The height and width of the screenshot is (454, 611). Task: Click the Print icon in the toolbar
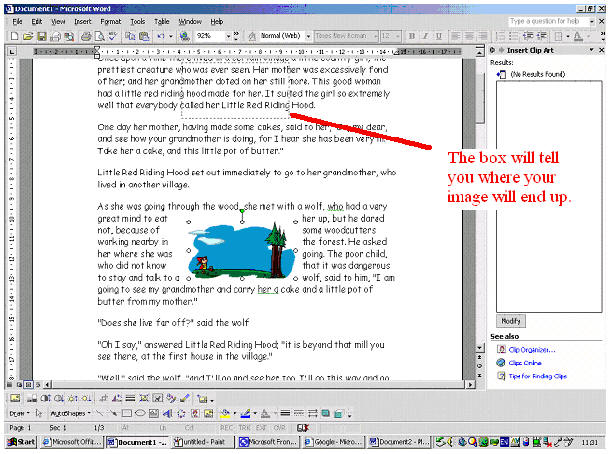point(85,36)
